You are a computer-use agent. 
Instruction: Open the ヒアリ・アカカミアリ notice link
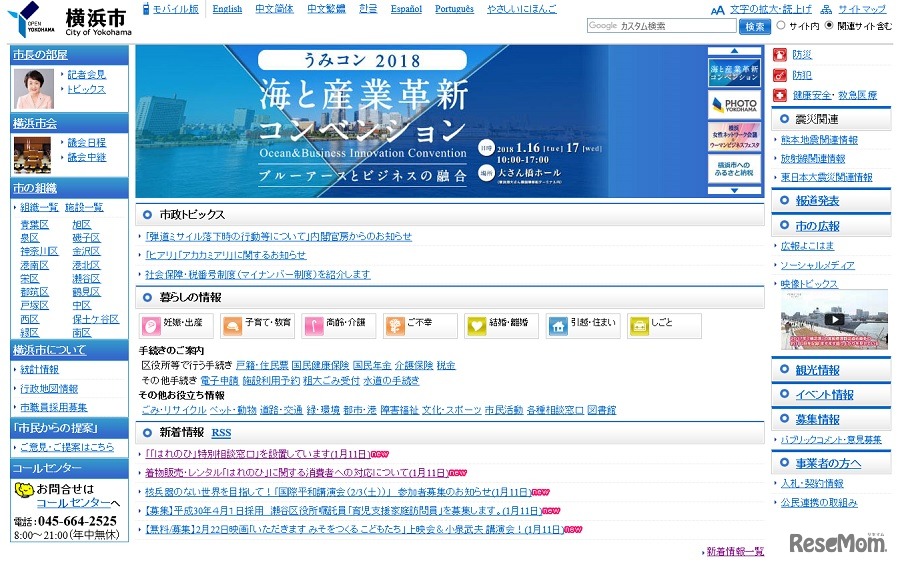tap(226, 255)
